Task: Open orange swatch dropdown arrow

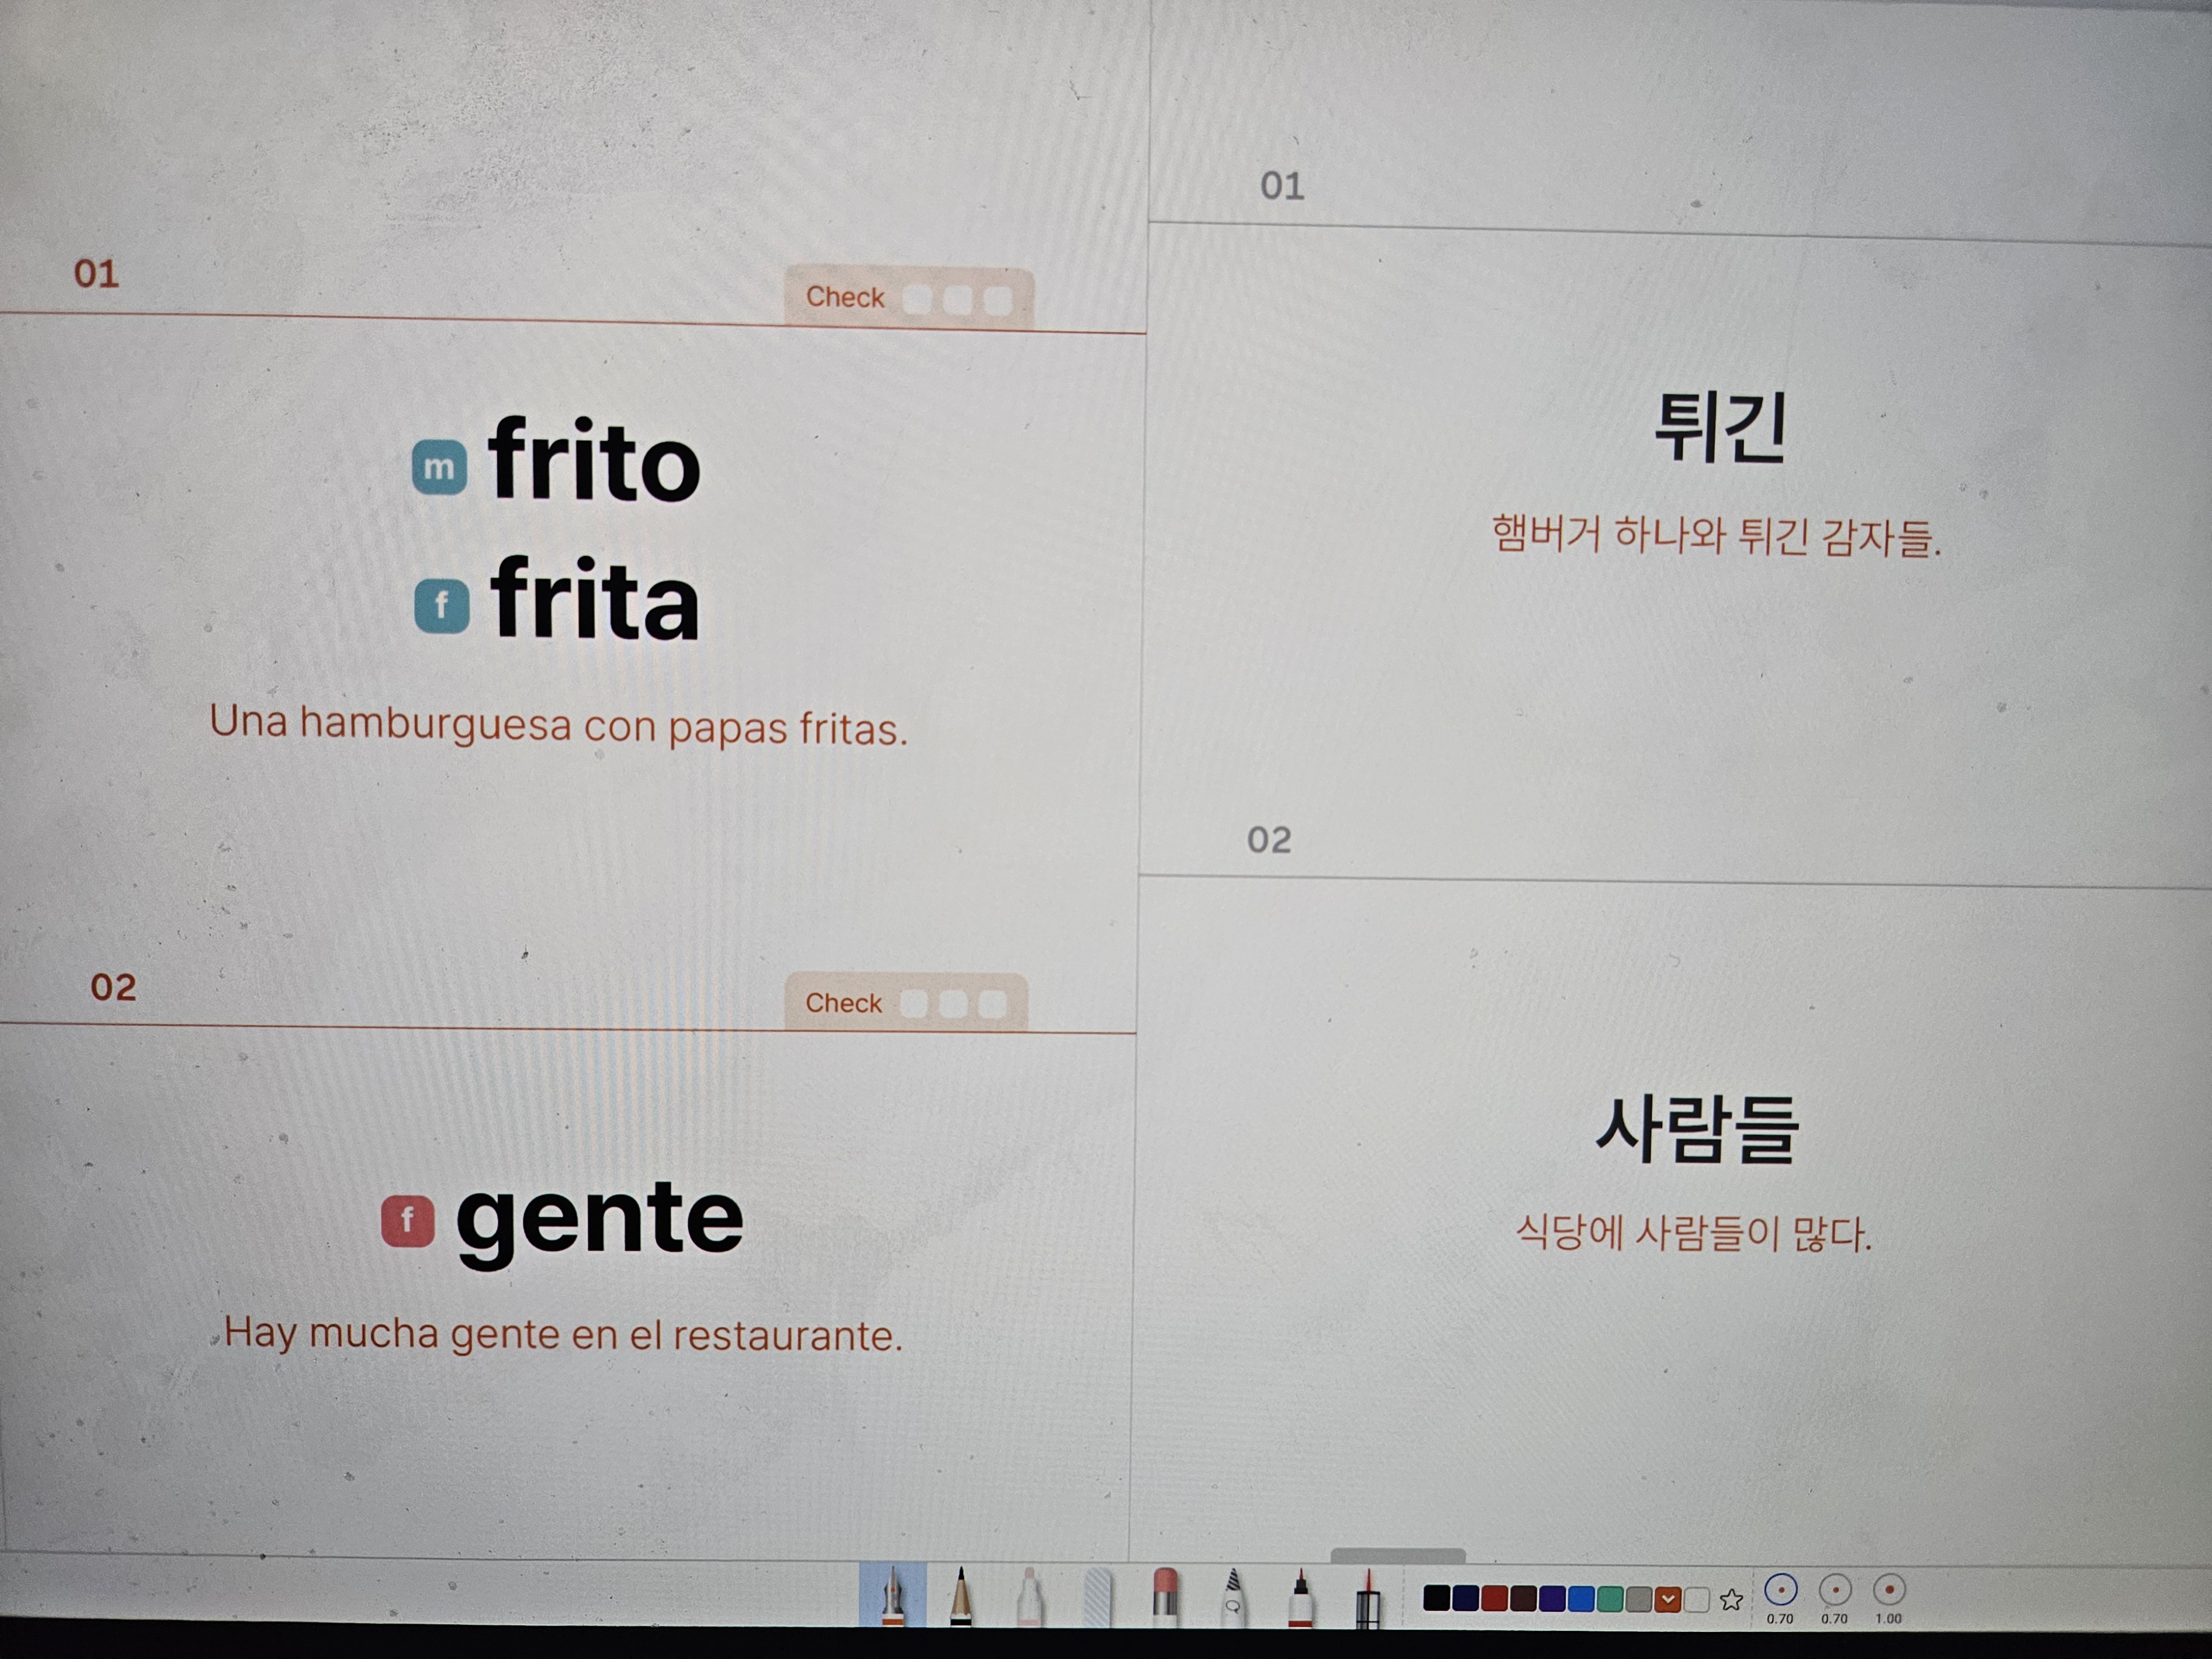Action: pyautogui.click(x=1668, y=1600)
